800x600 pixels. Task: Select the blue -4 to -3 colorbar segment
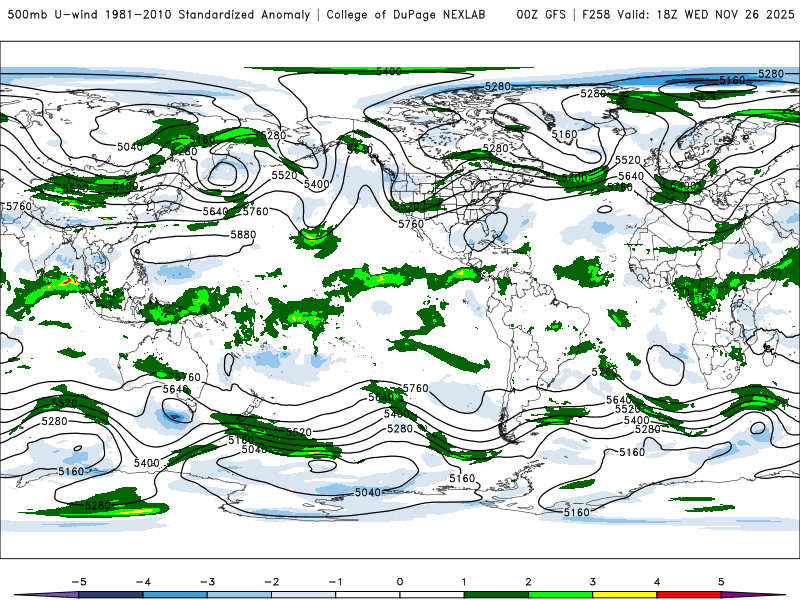click(x=175, y=595)
